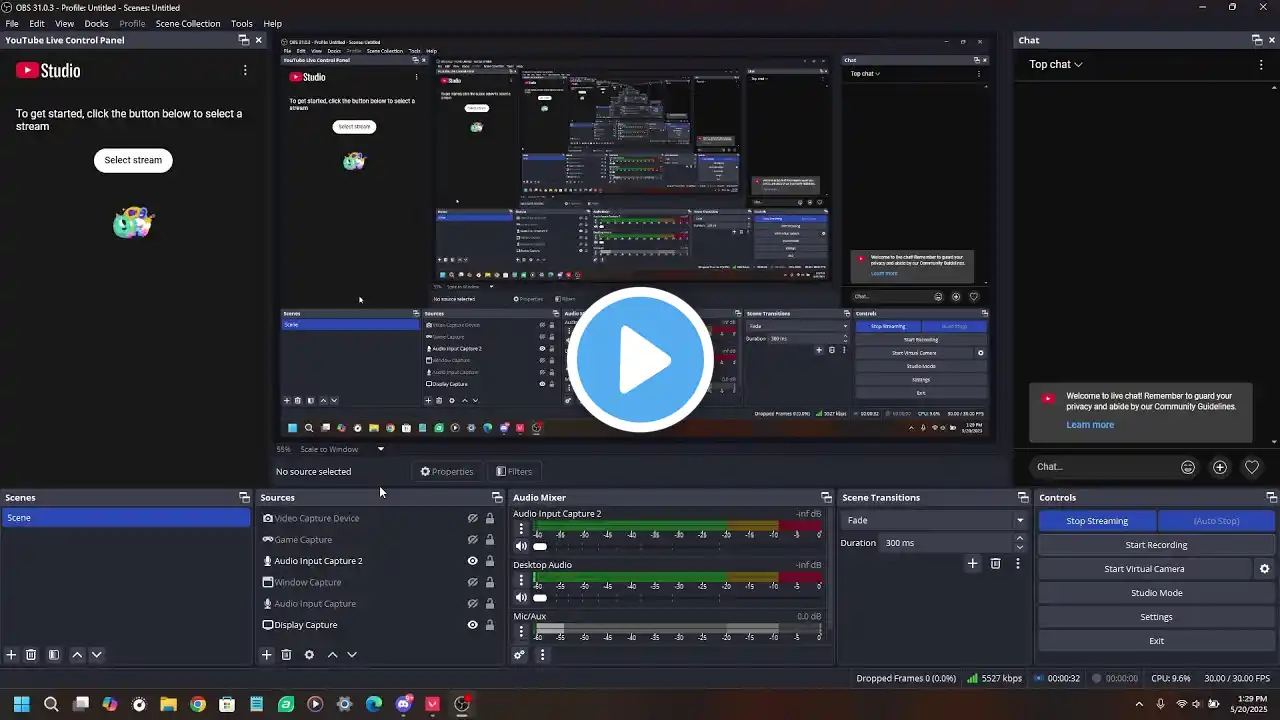
Task: Hide Audio Input Capture 2 source
Action: [x=473, y=561]
